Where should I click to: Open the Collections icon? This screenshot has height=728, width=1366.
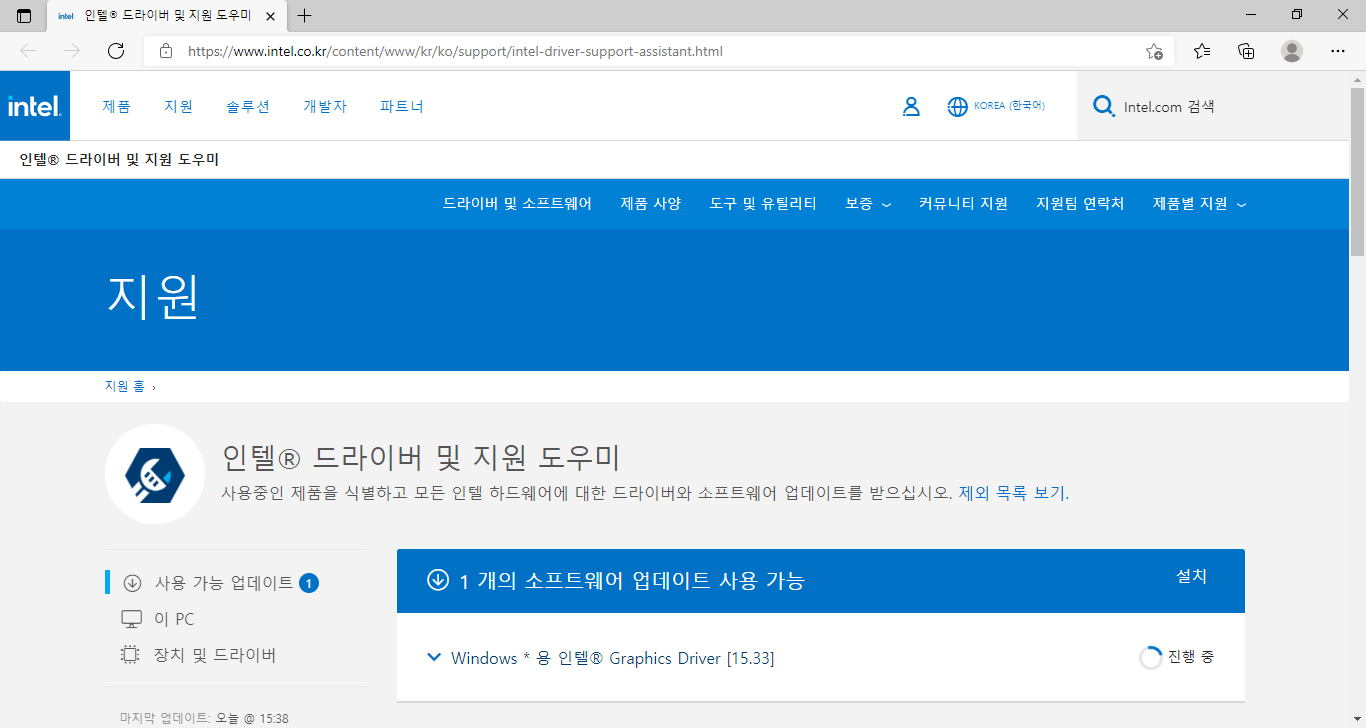point(1246,51)
